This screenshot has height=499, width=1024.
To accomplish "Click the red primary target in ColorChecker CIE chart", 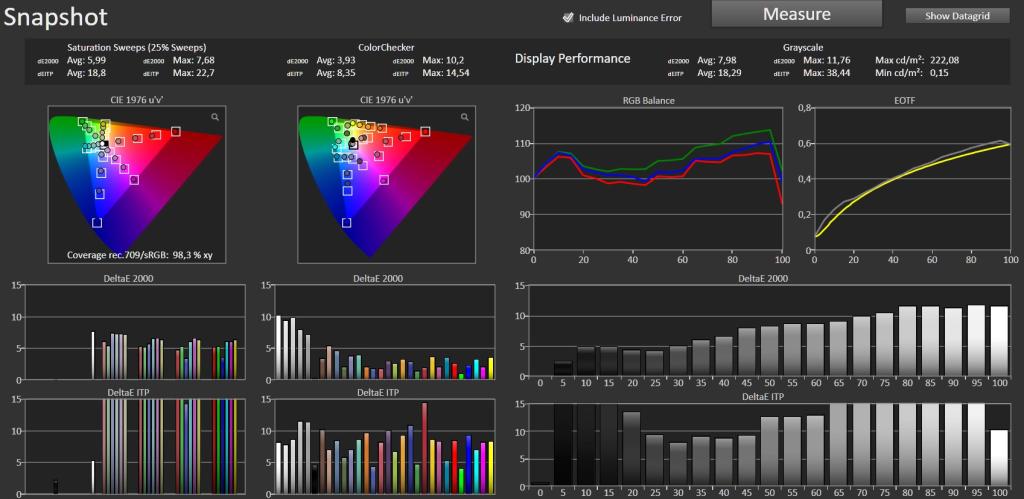I will tap(425, 132).
